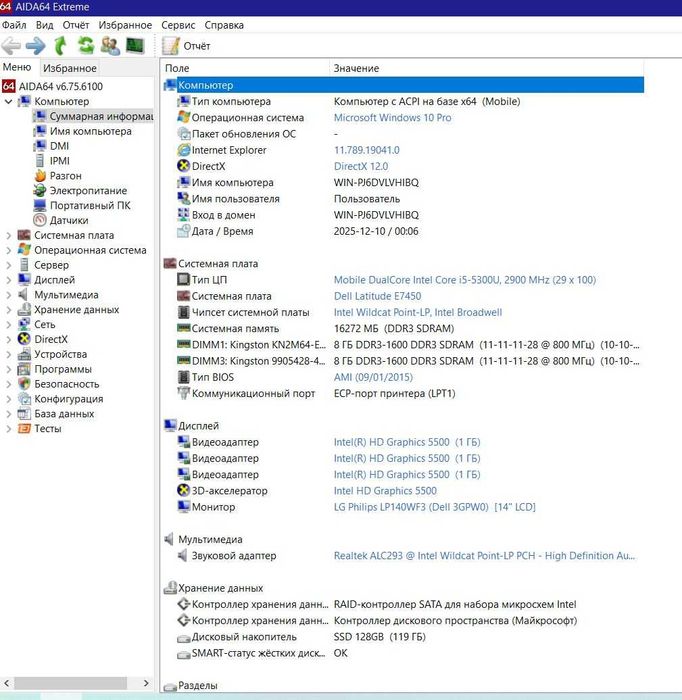Viewport: 682px width, 700px height.
Task: Open Mobile DualCore Intel Core i5-5300U link
Action: pyautogui.click(x=465, y=280)
